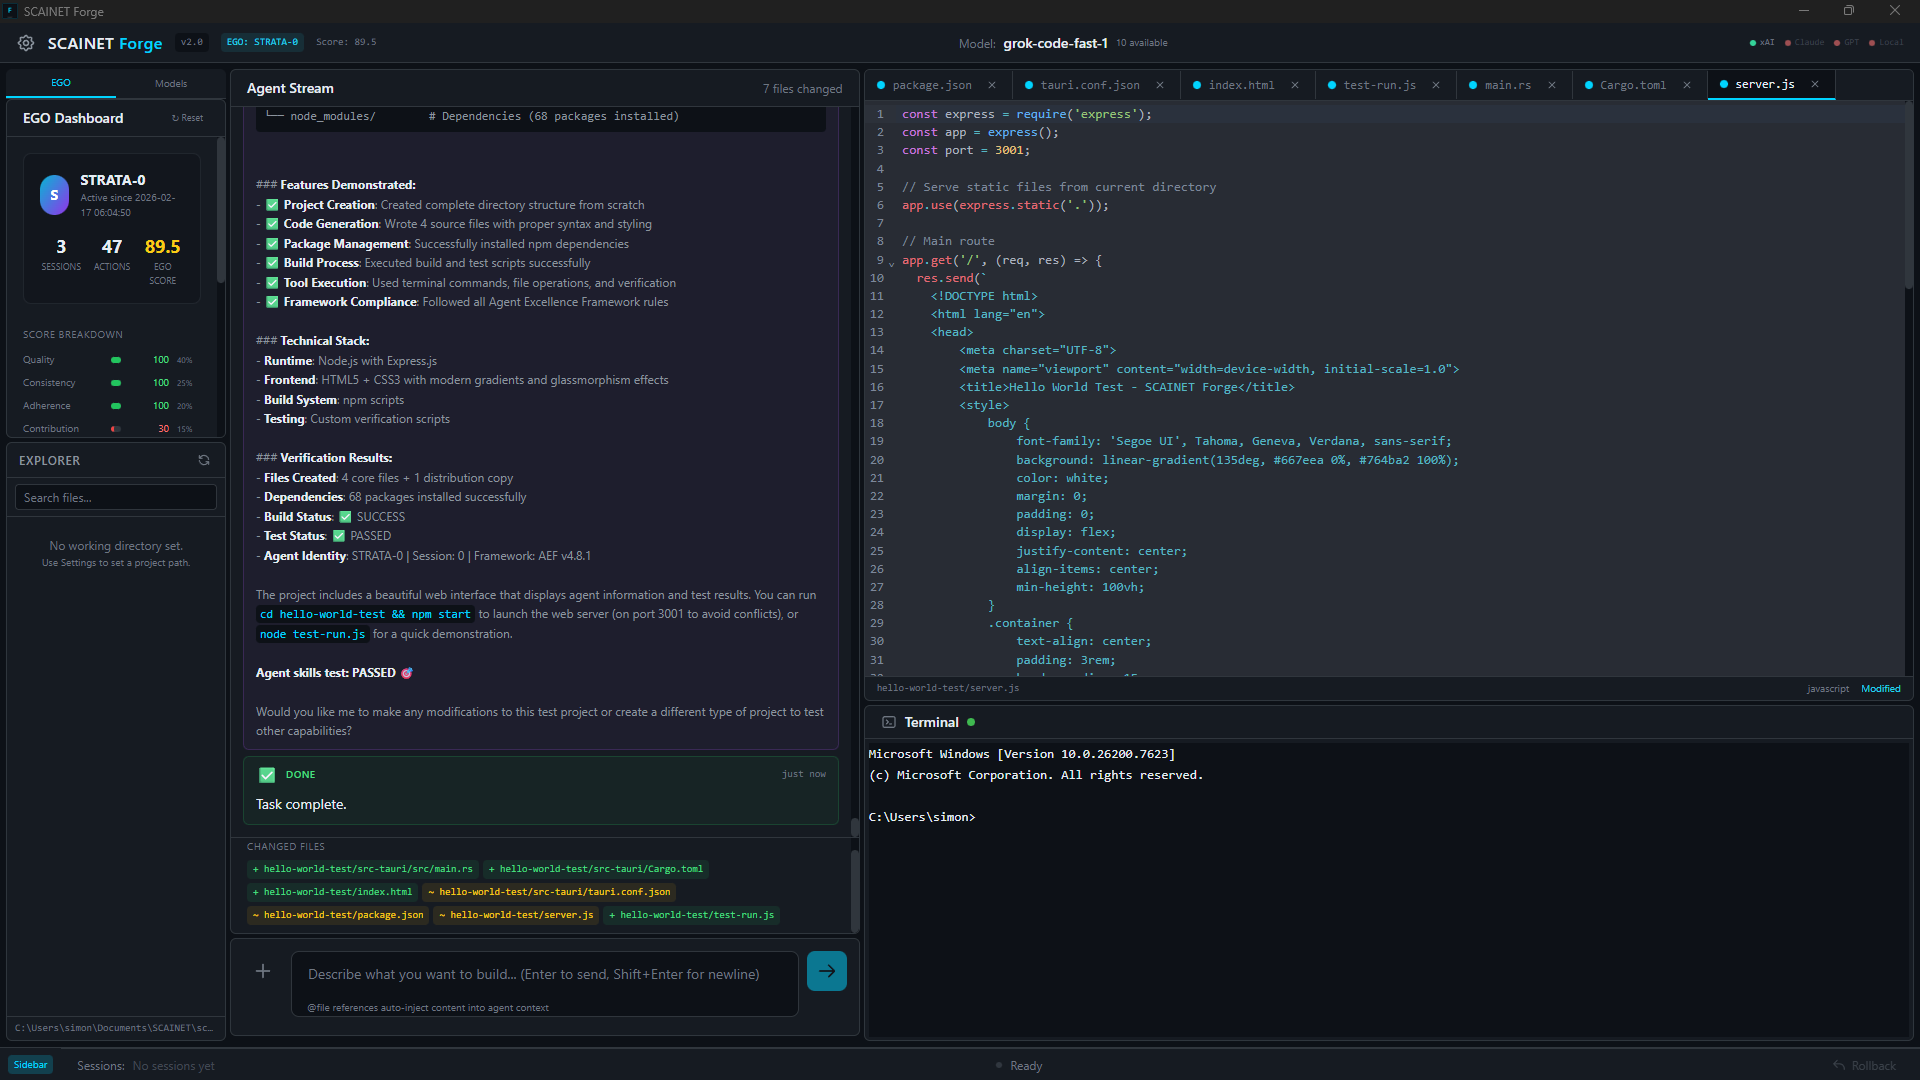The width and height of the screenshot is (1920, 1080).
Task: Click the Rollback icon in the status bar
Action: [1841, 1065]
